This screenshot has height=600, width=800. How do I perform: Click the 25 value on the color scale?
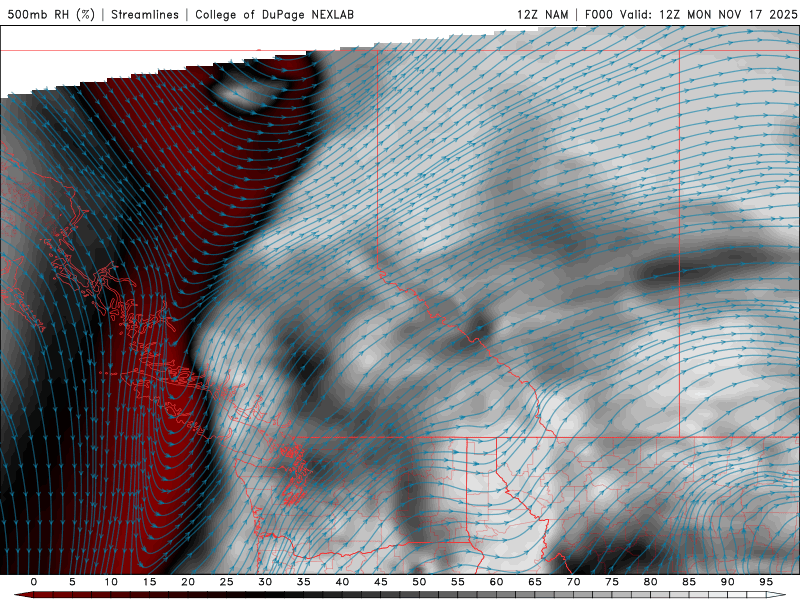point(226,582)
